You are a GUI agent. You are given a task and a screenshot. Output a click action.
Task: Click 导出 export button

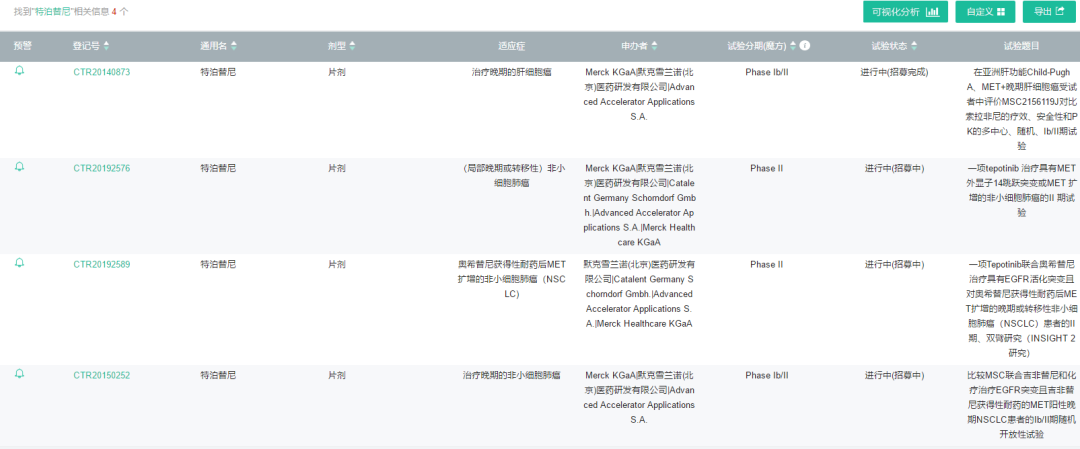[1049, 12]
